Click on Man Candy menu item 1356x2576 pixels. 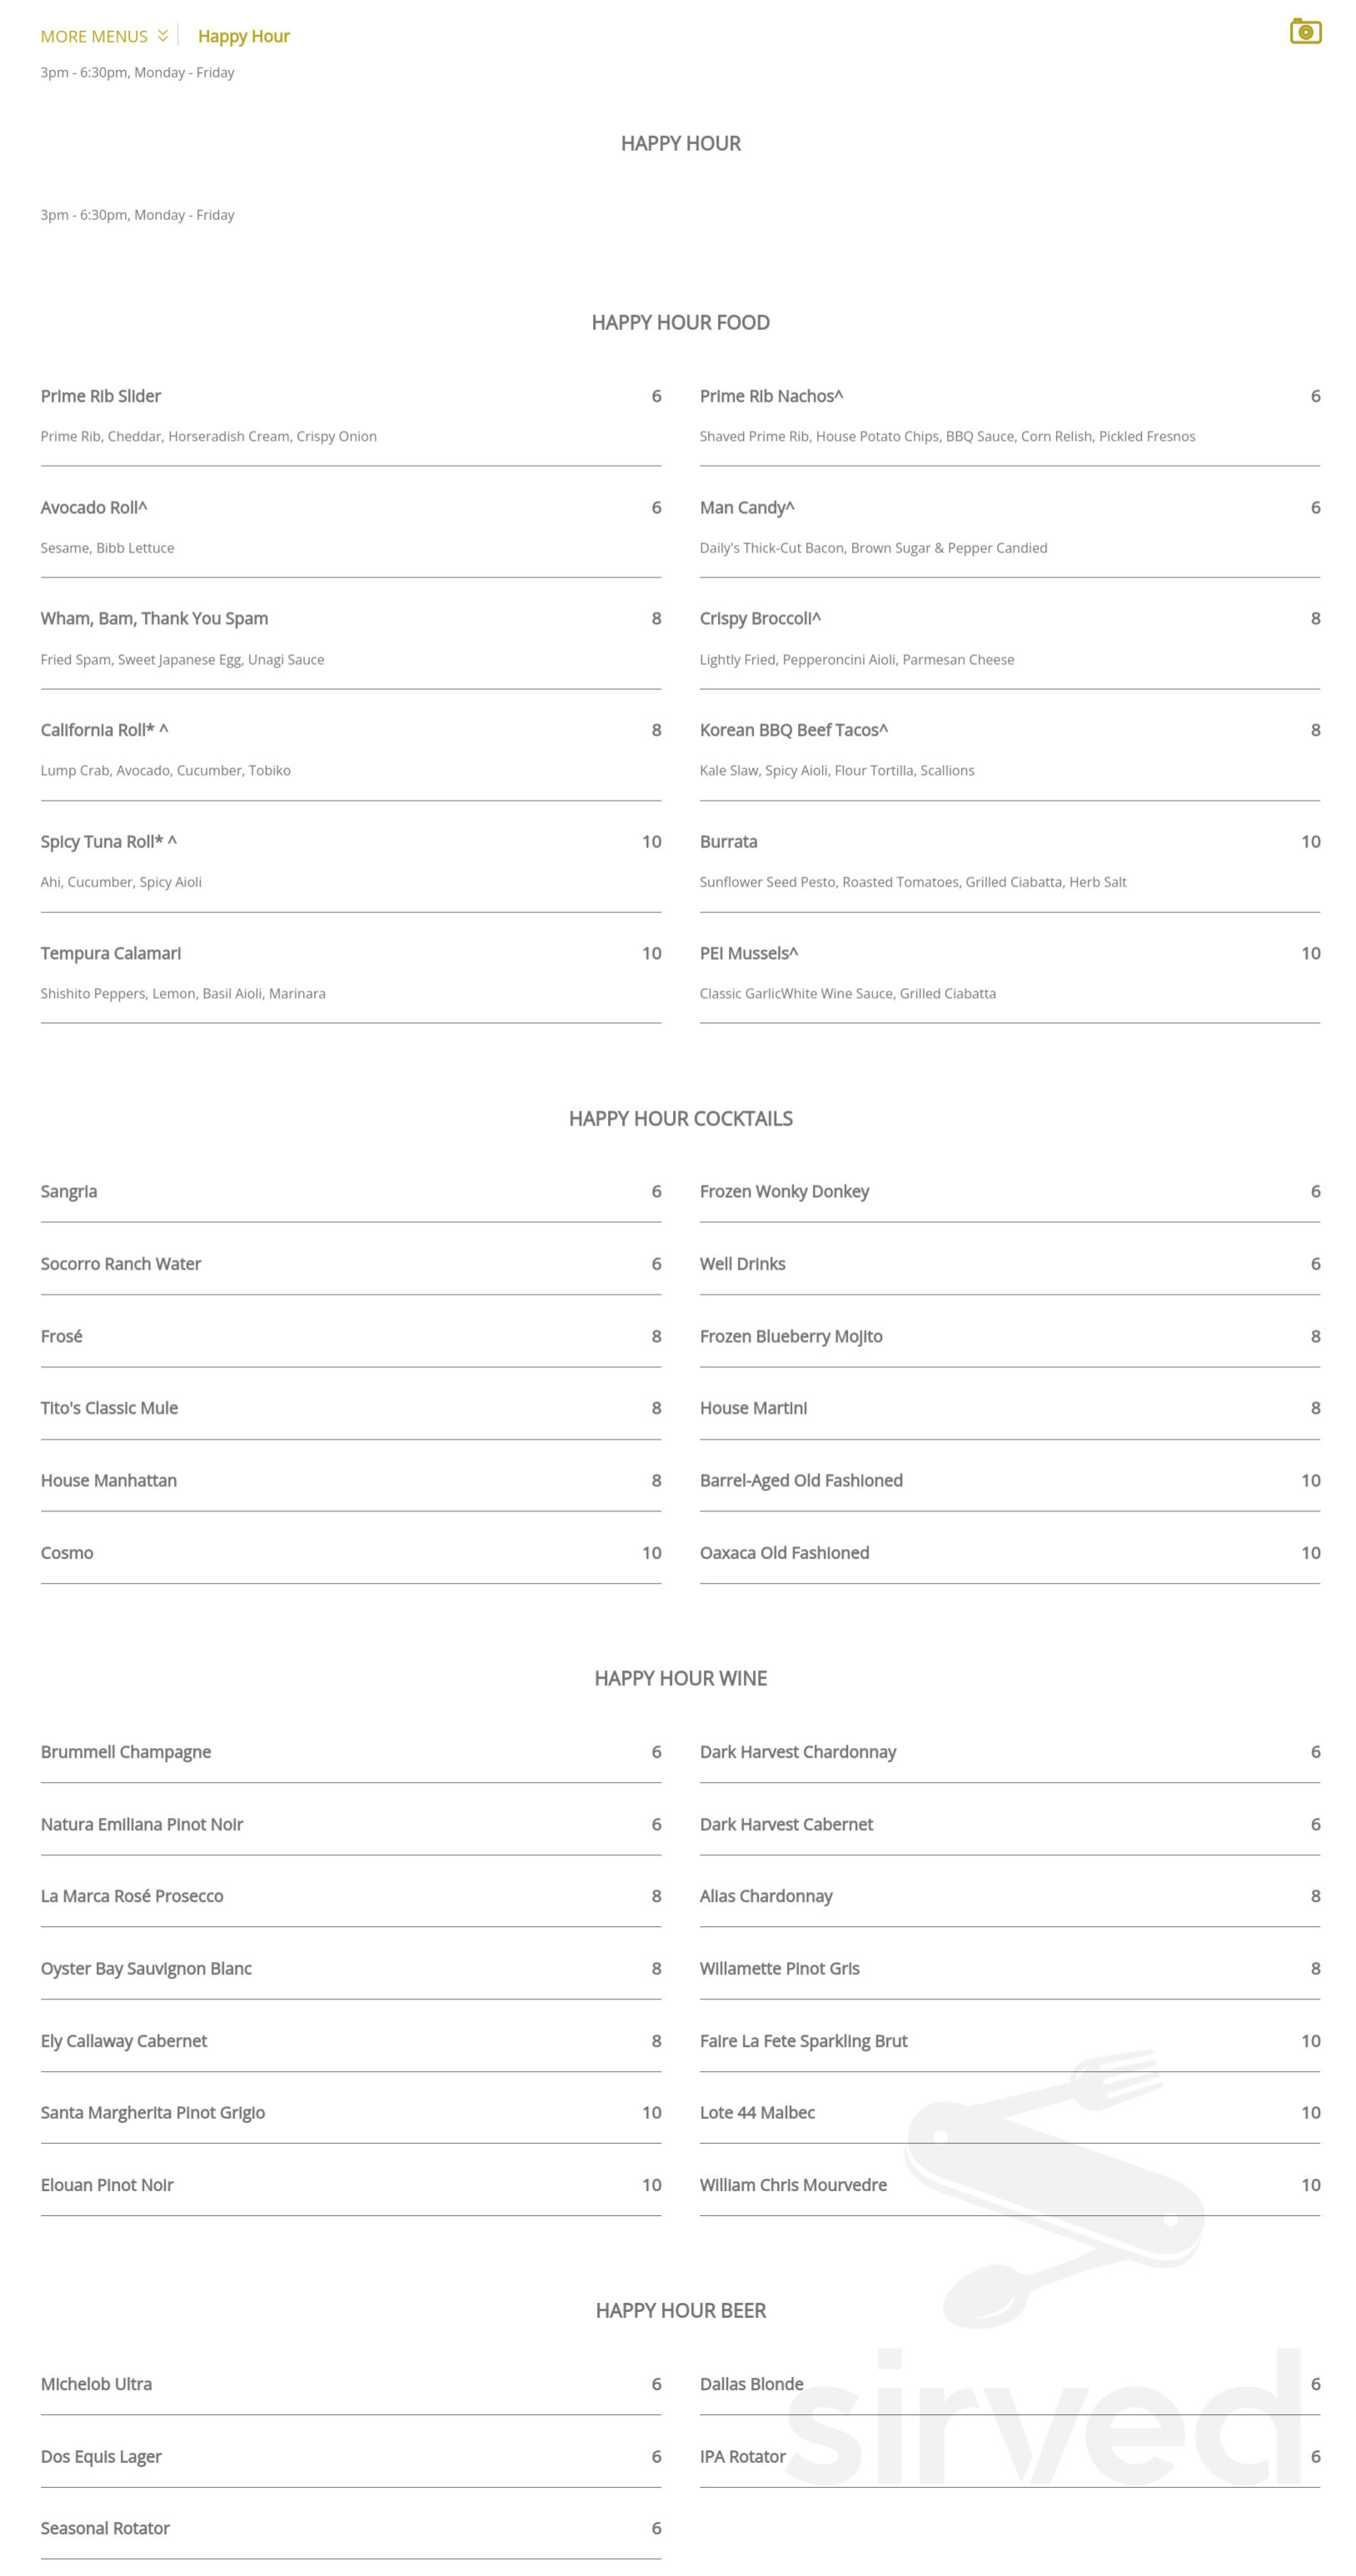pyautogui.click(x=746, y=508)
